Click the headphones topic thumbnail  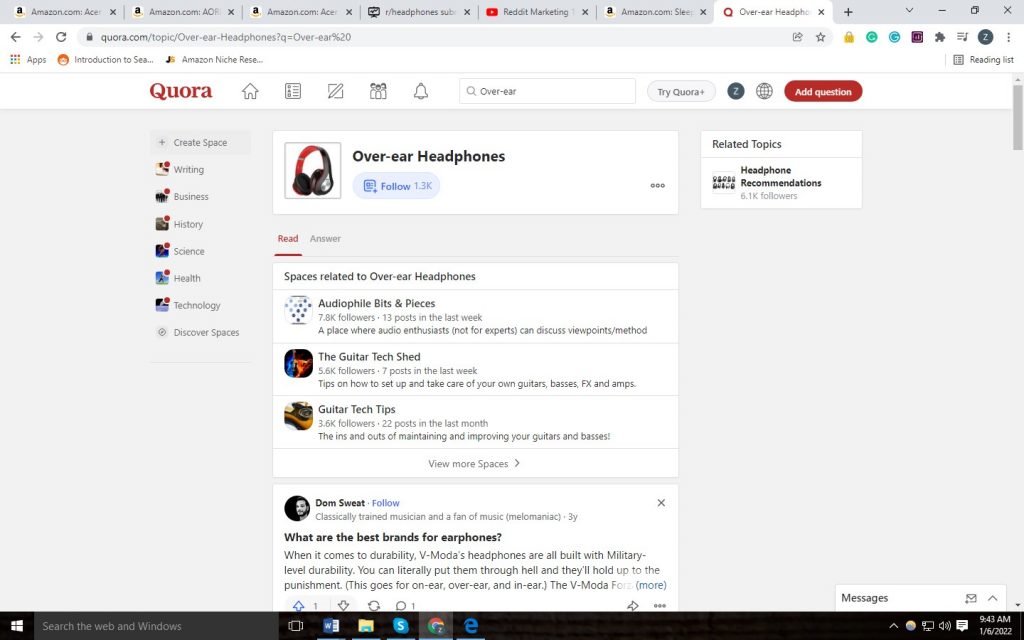click(x=313, y=170)
